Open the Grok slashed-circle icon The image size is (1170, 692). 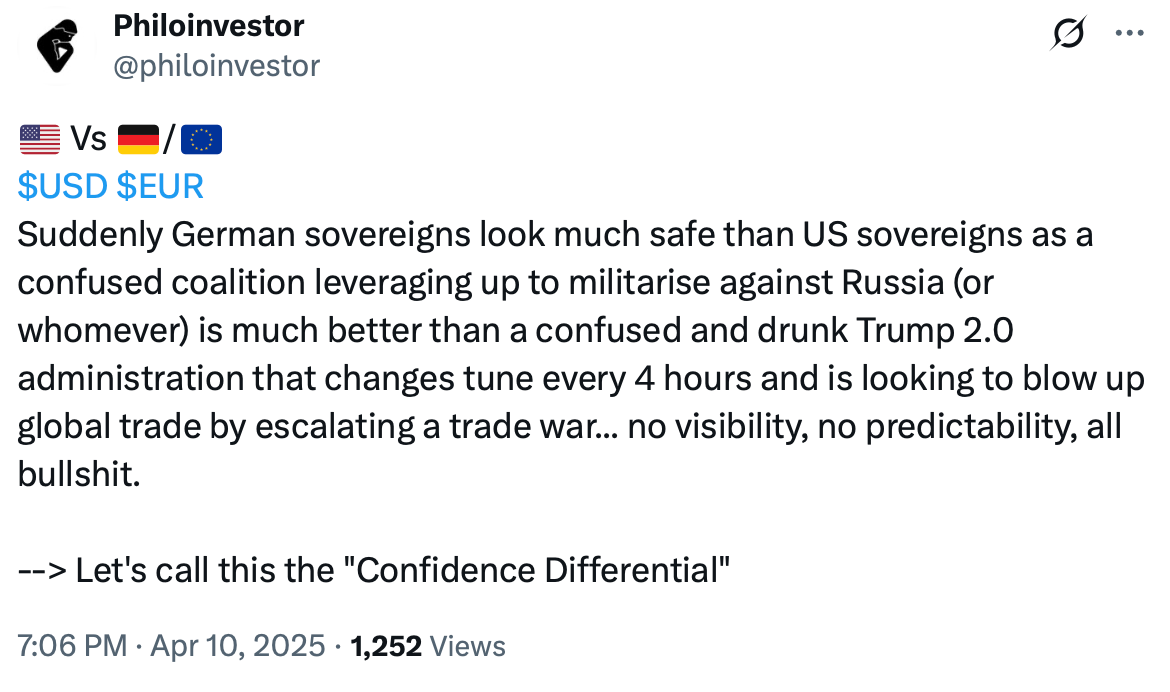click(1070, 35)
